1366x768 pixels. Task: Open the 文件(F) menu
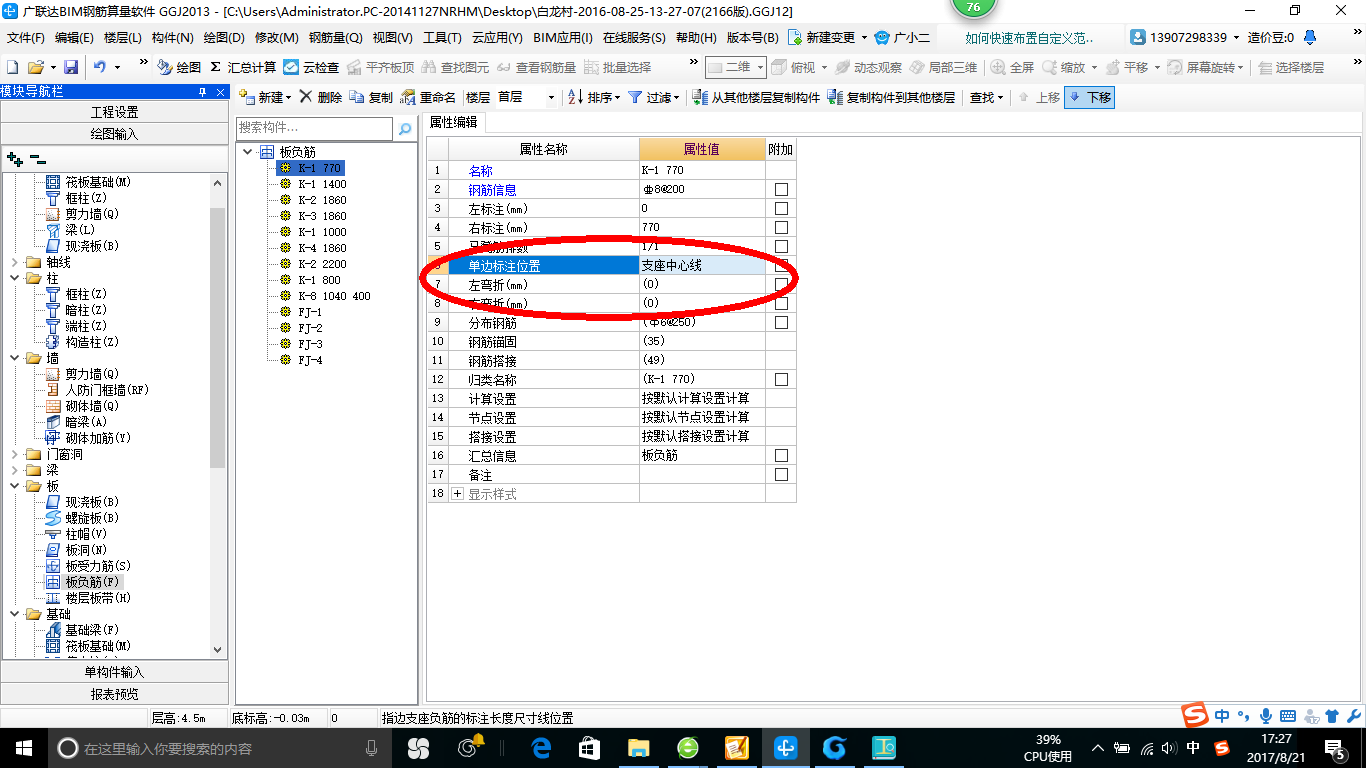click(26, 38)
